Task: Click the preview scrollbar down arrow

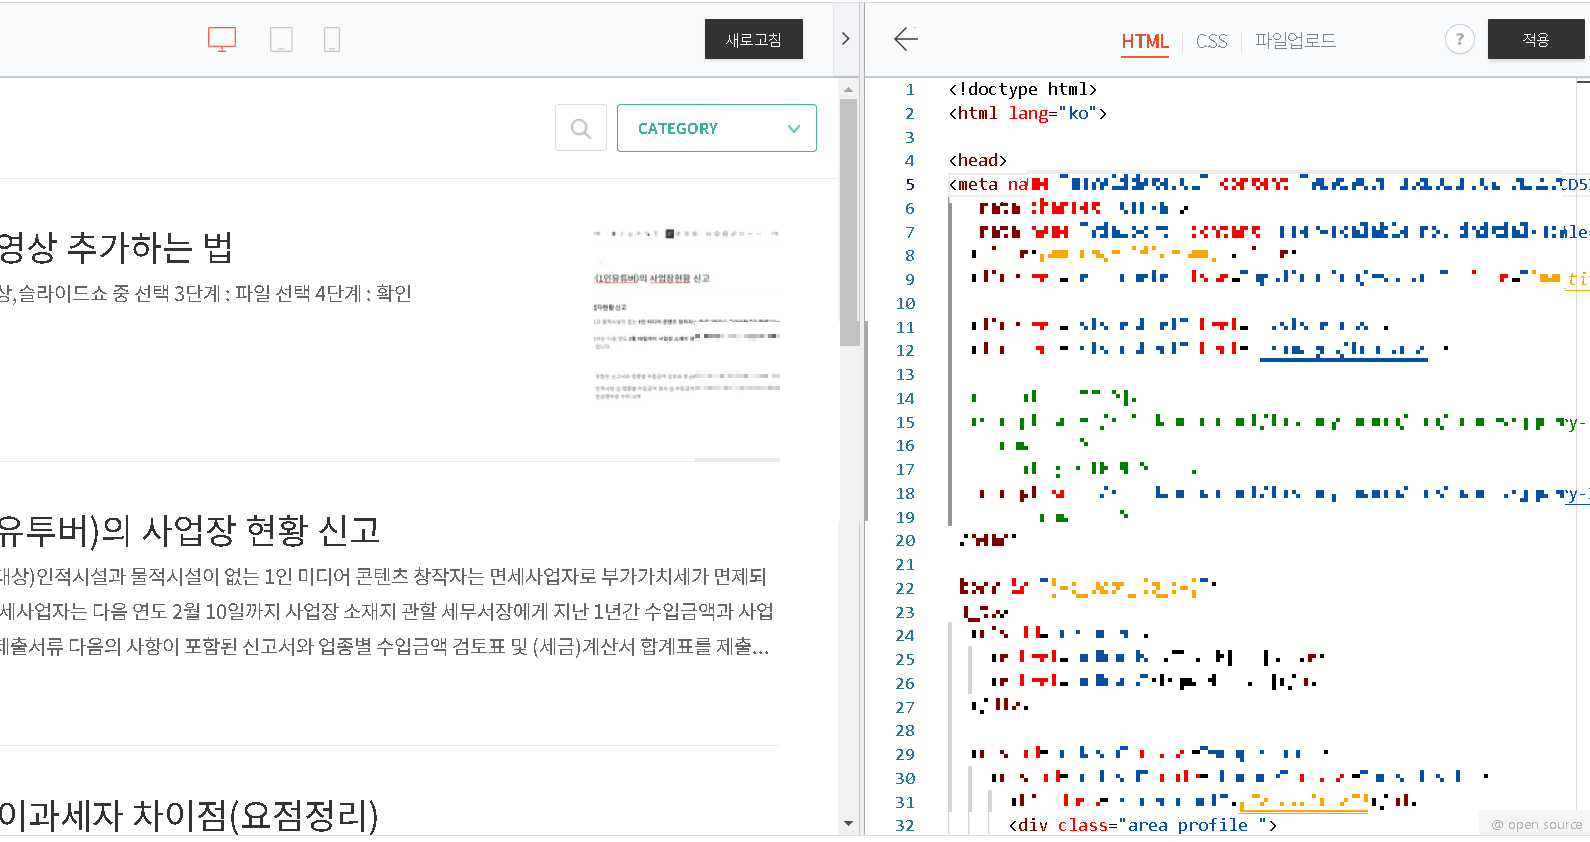Action: 849,824
